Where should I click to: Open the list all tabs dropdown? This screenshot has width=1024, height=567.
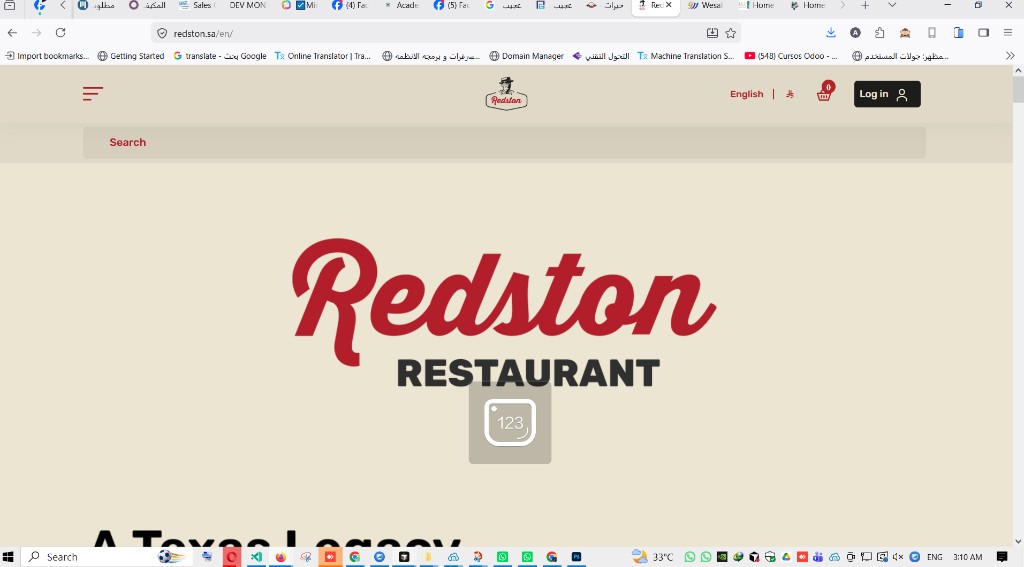click(x=892, y=5)
